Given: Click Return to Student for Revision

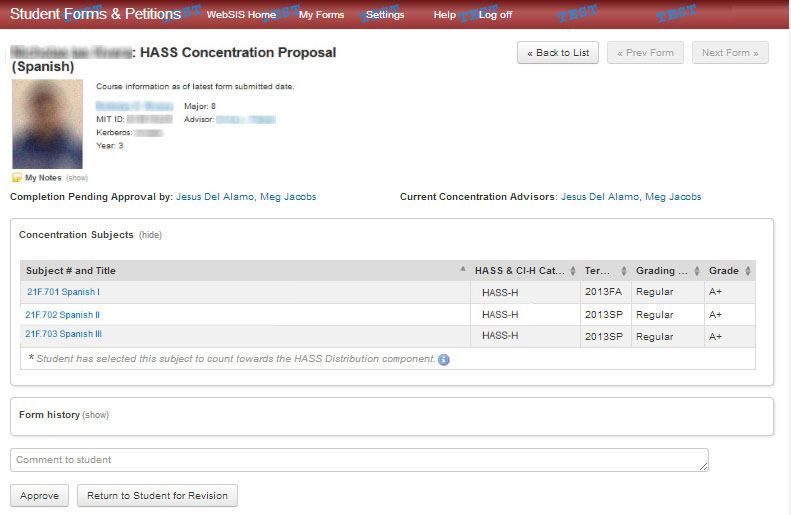Looking at the screenshot, I should pos(157,495).
